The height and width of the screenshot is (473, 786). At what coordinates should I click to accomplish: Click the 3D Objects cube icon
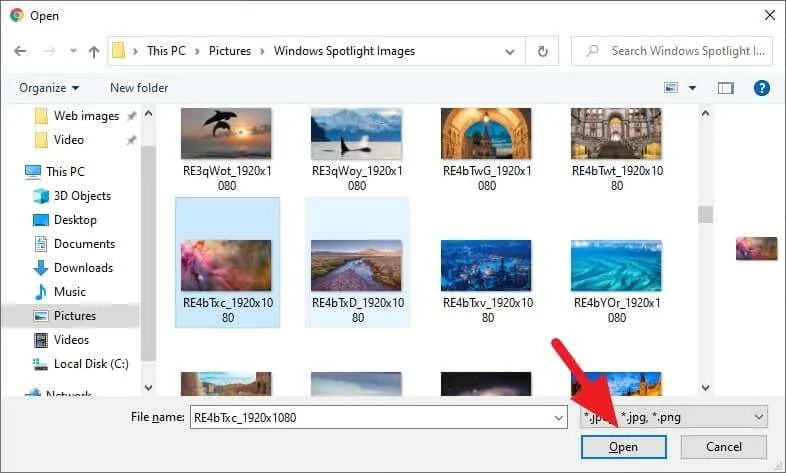[x=41, y=196]
